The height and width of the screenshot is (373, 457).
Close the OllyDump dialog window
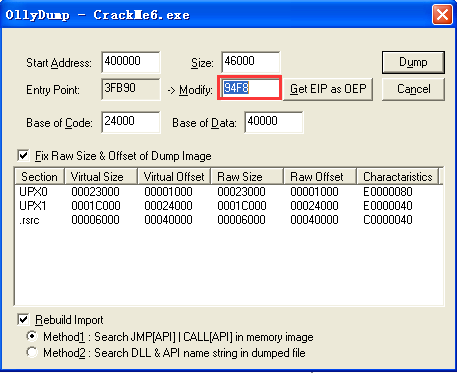[442, 15]
